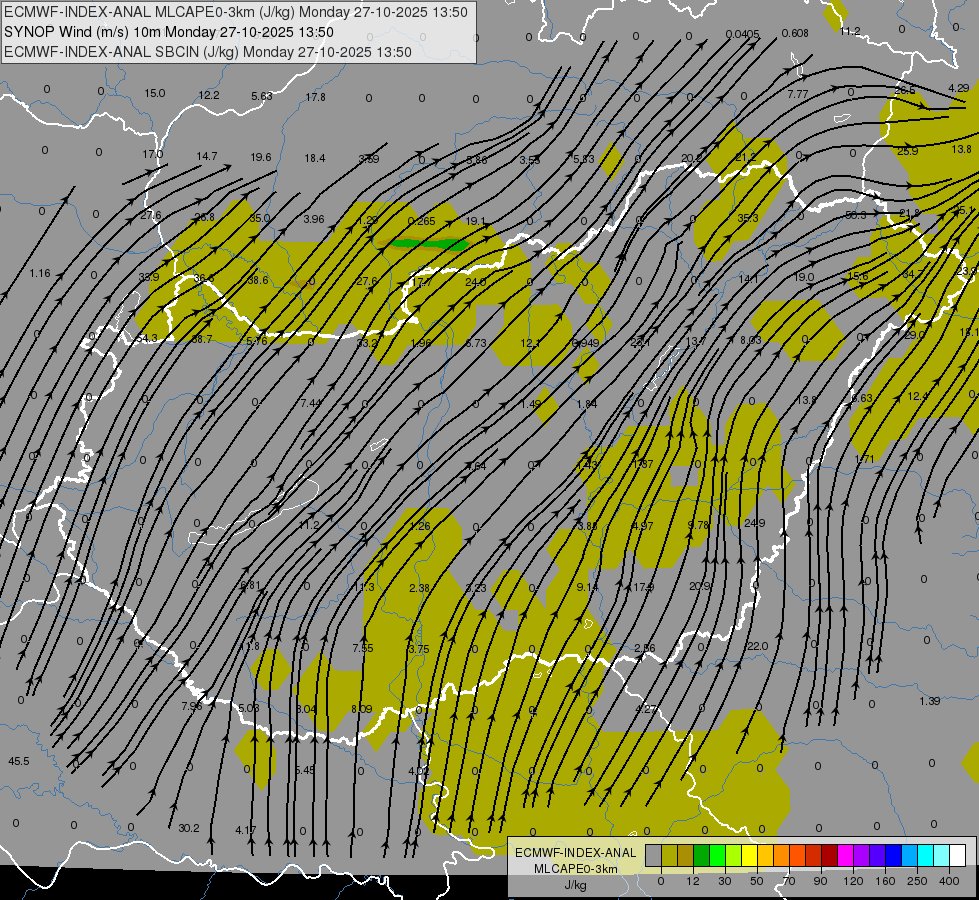Click the map value '0.265'
This screenshot has width=979, height=900.
(421, 221)
